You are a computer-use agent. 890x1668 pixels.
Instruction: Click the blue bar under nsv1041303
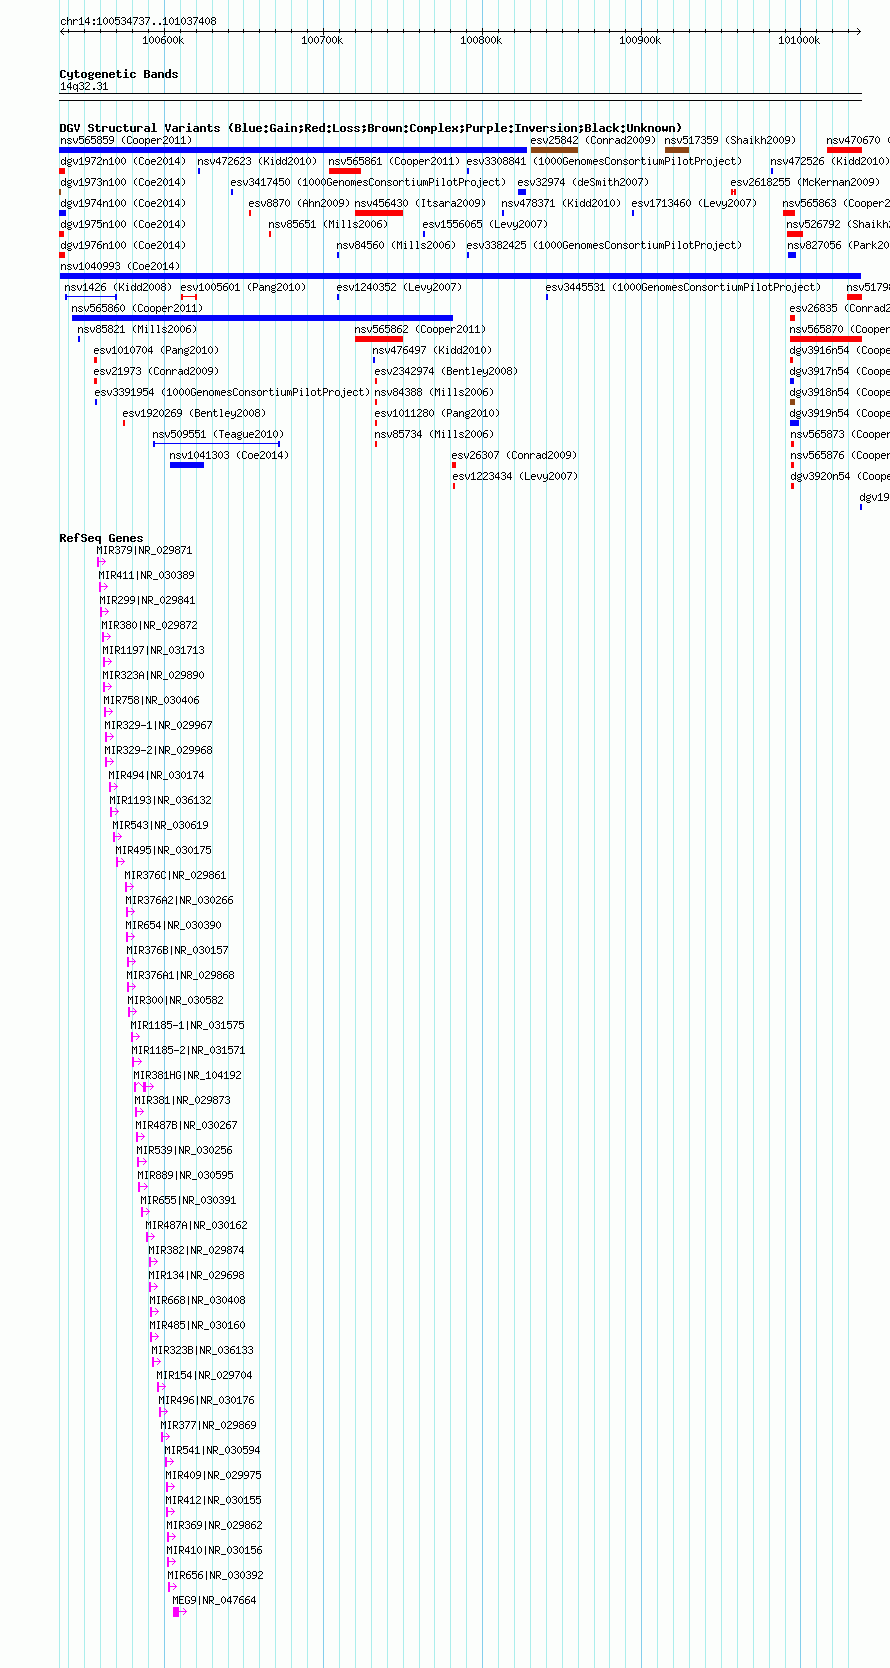(187, 465)
